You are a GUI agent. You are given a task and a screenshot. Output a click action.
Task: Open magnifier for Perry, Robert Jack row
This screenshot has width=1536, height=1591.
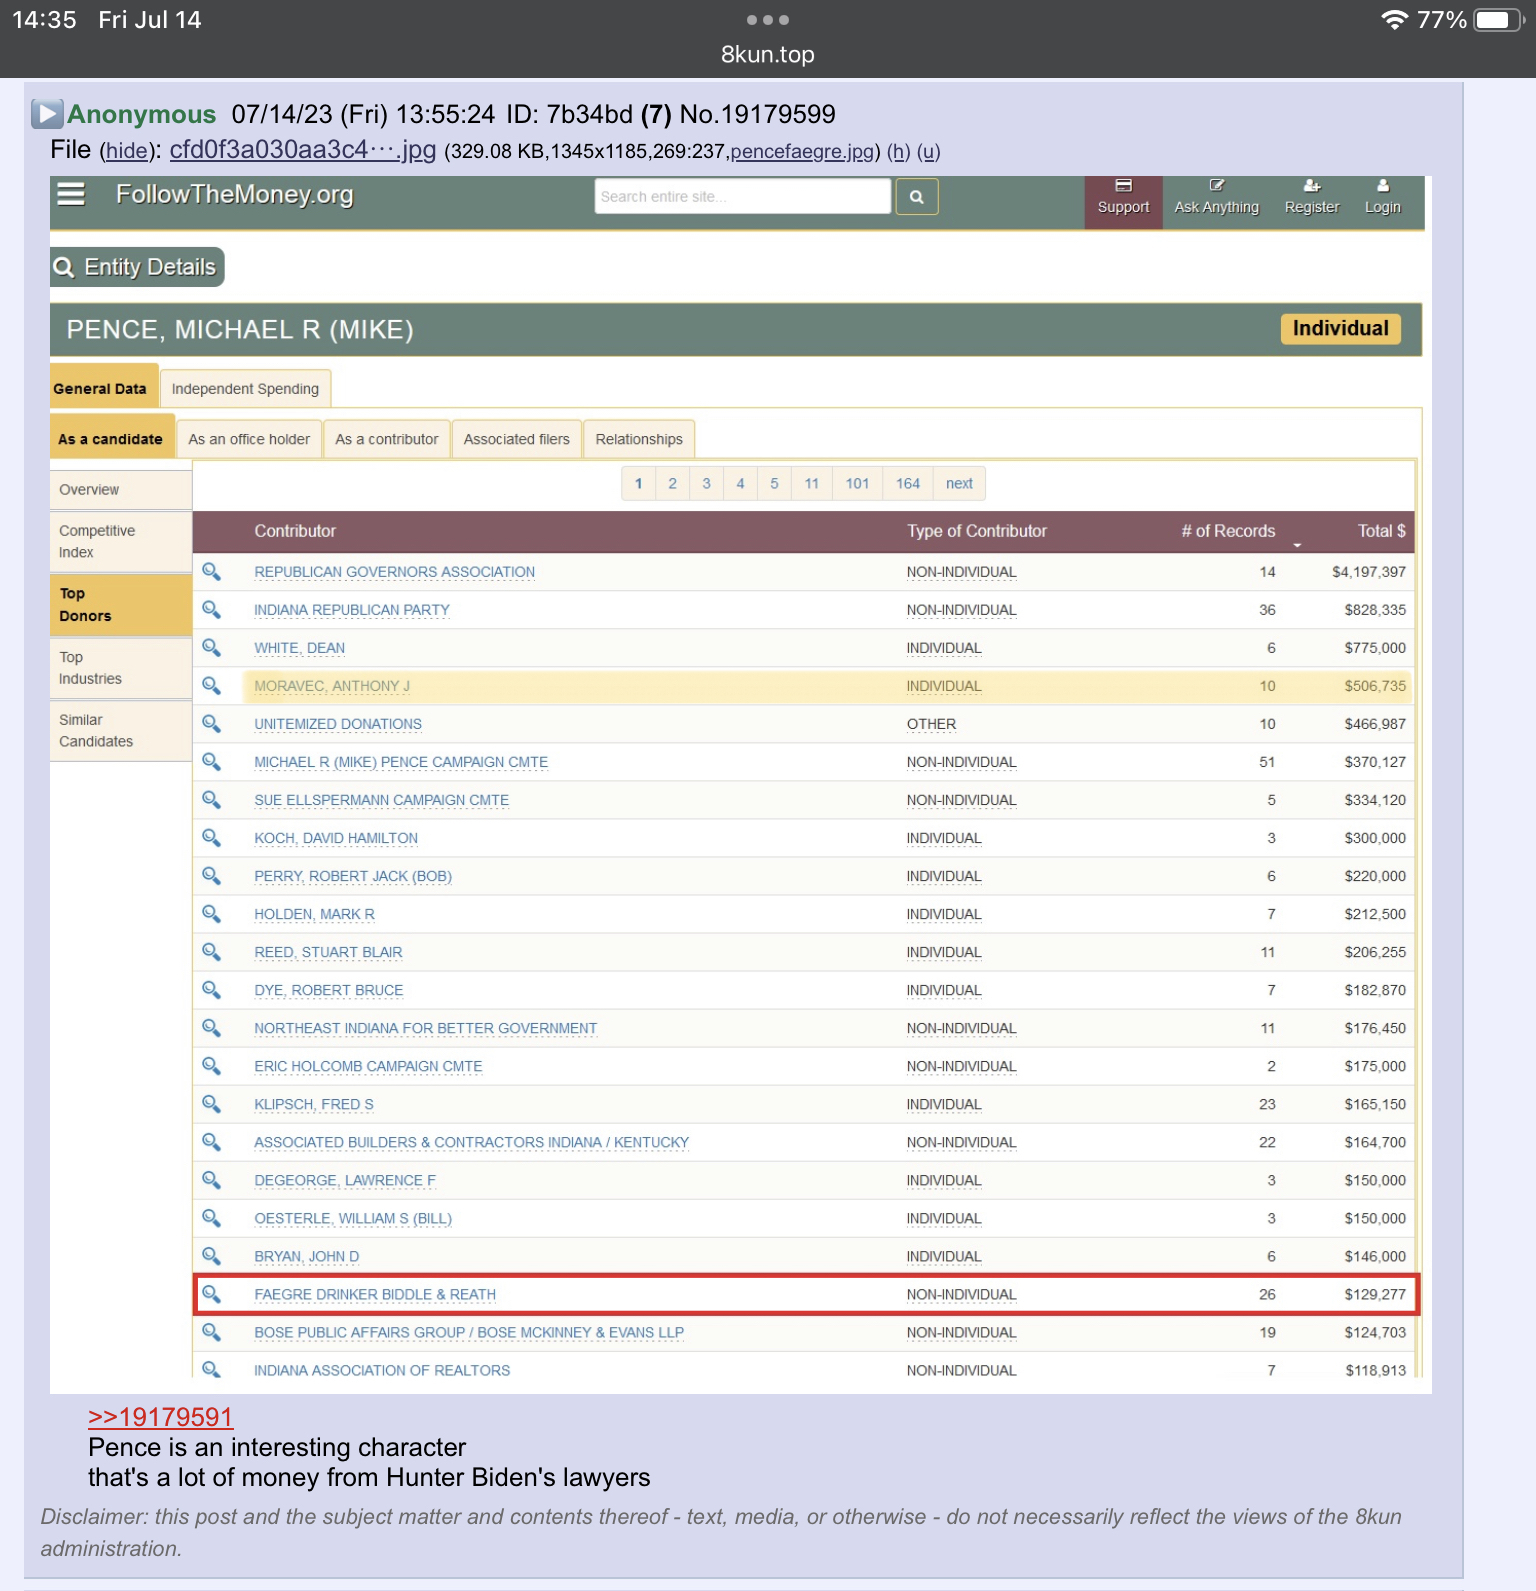tap(211, 875)
